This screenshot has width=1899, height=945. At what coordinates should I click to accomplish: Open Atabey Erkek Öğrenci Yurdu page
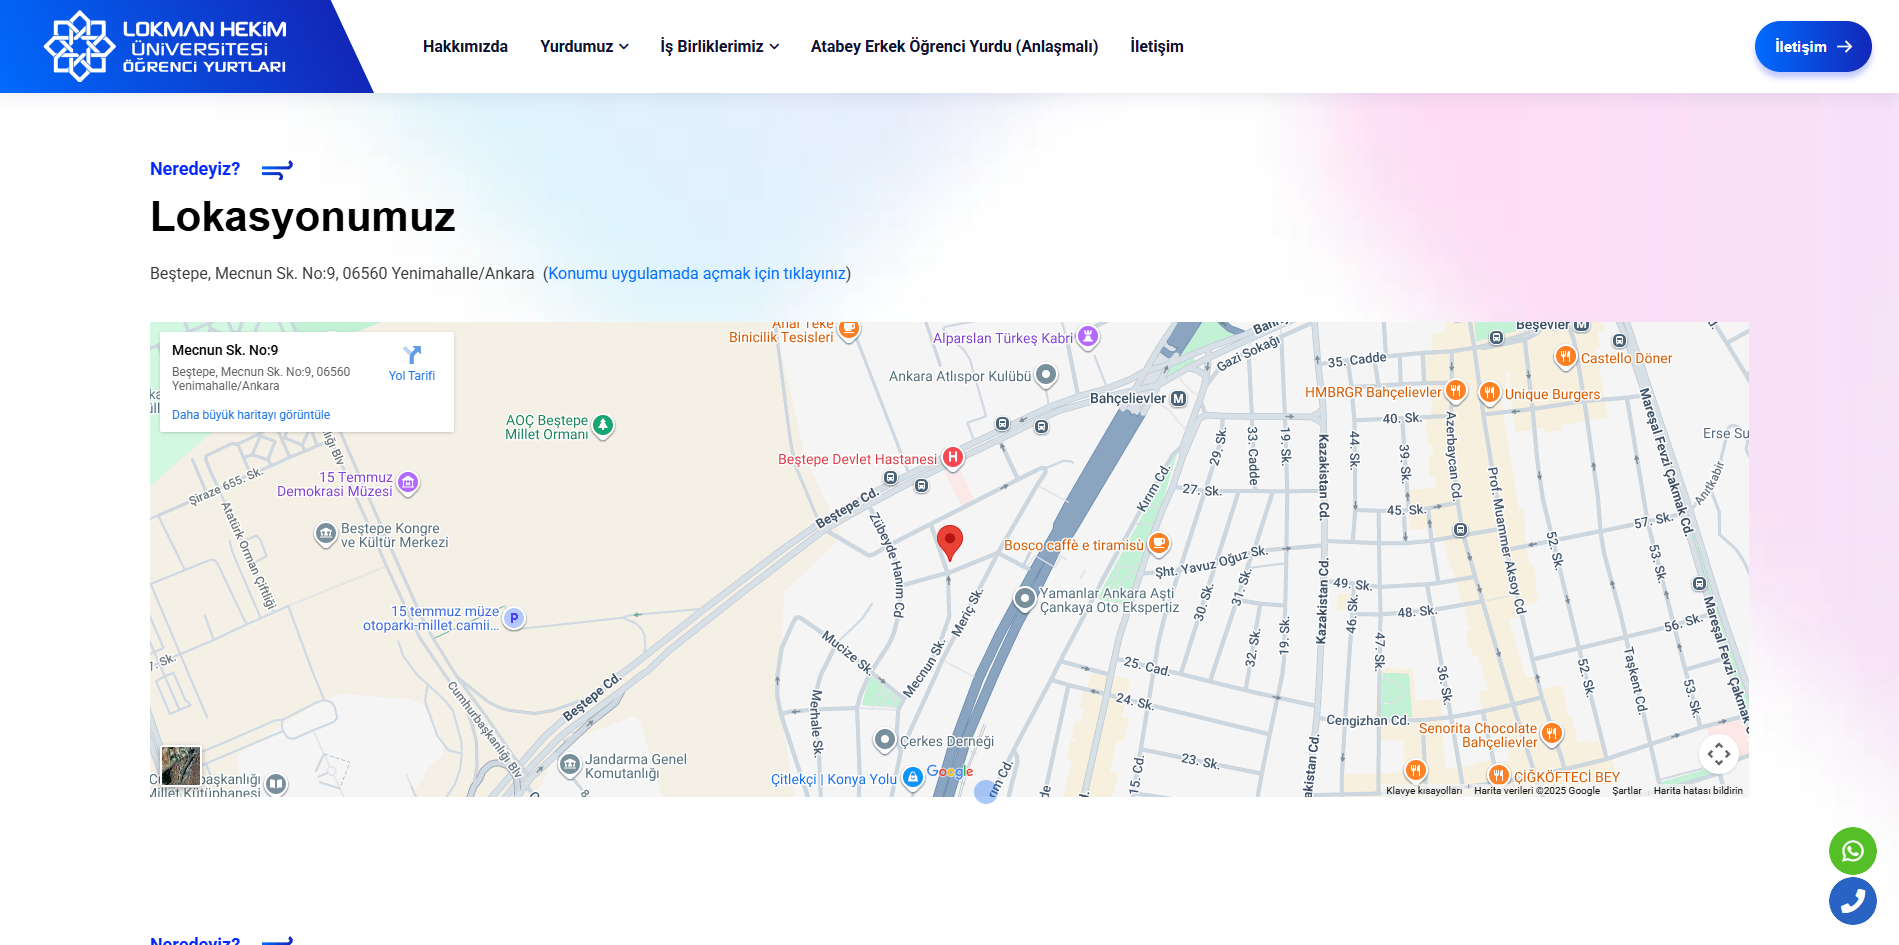954,47
